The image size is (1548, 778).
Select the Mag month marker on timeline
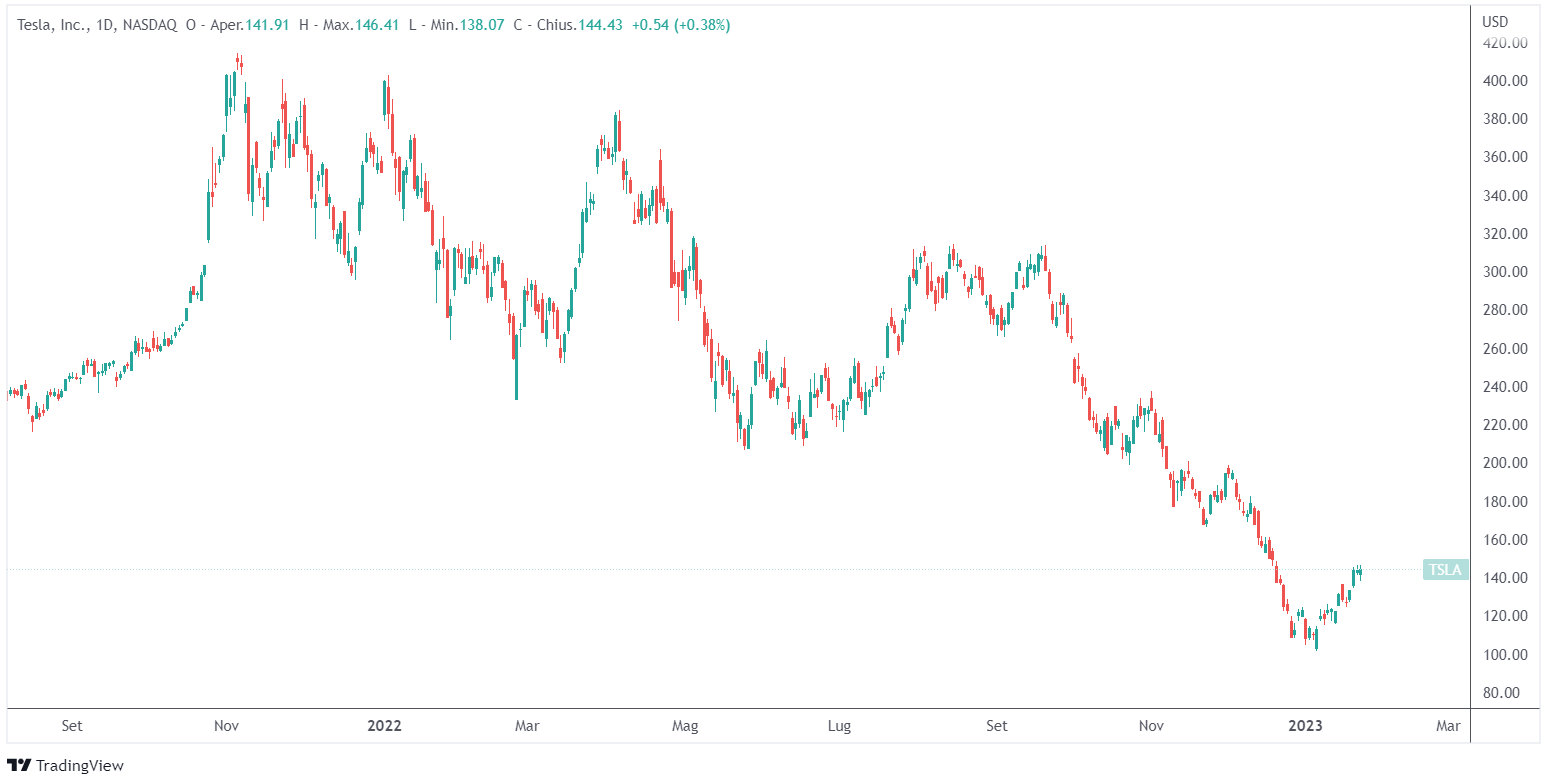click(684, 725)
